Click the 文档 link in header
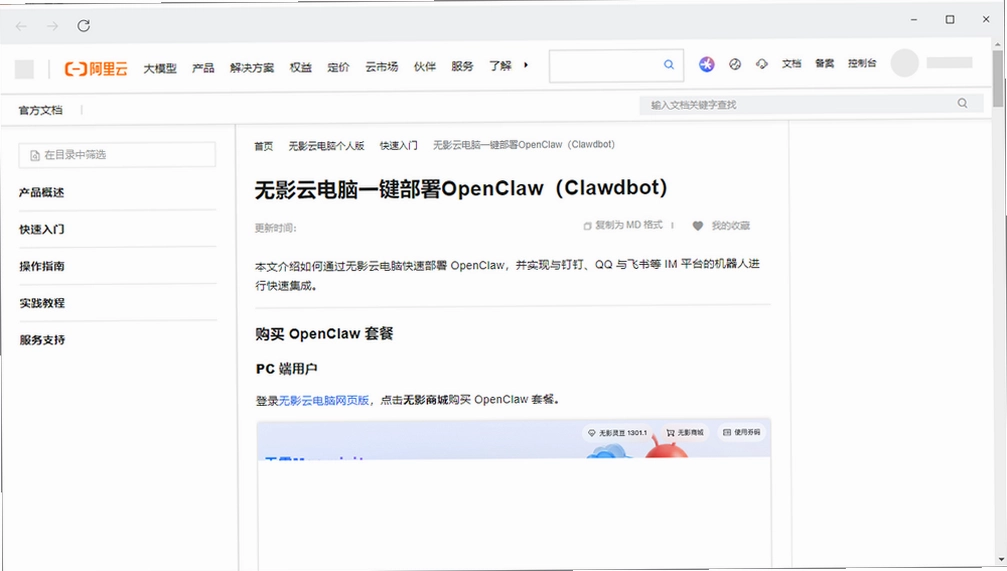1007x571 pixels. coord(791,64)
